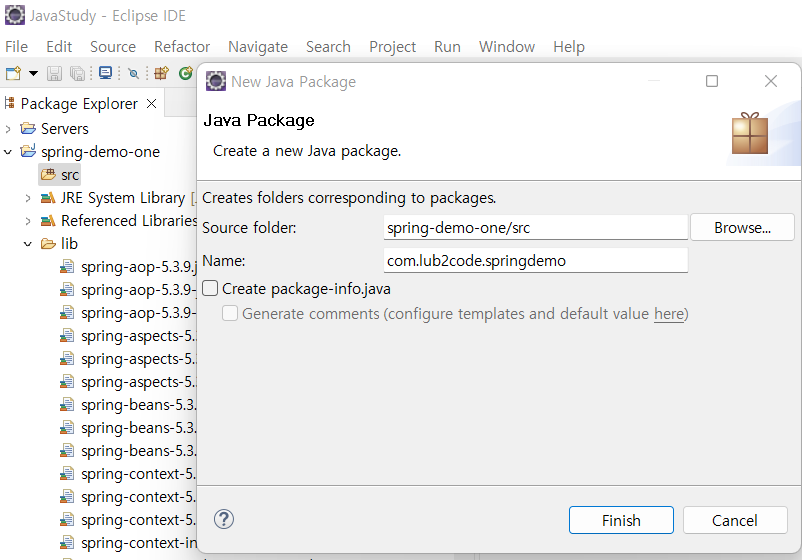Expand the Referenced Libraries node

(28, 221)
